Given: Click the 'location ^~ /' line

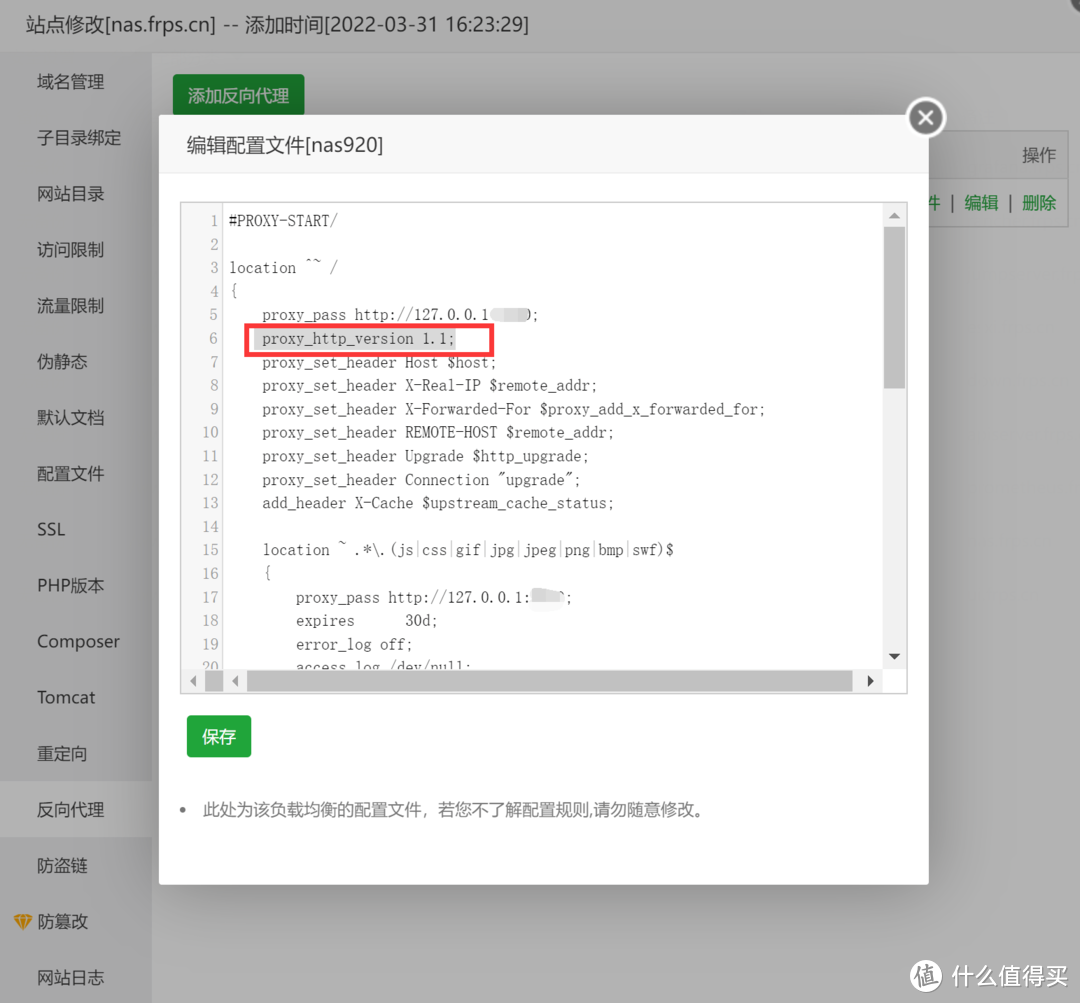Looking at the screenshot, I should pyautogui.click(x=283, y=267).
